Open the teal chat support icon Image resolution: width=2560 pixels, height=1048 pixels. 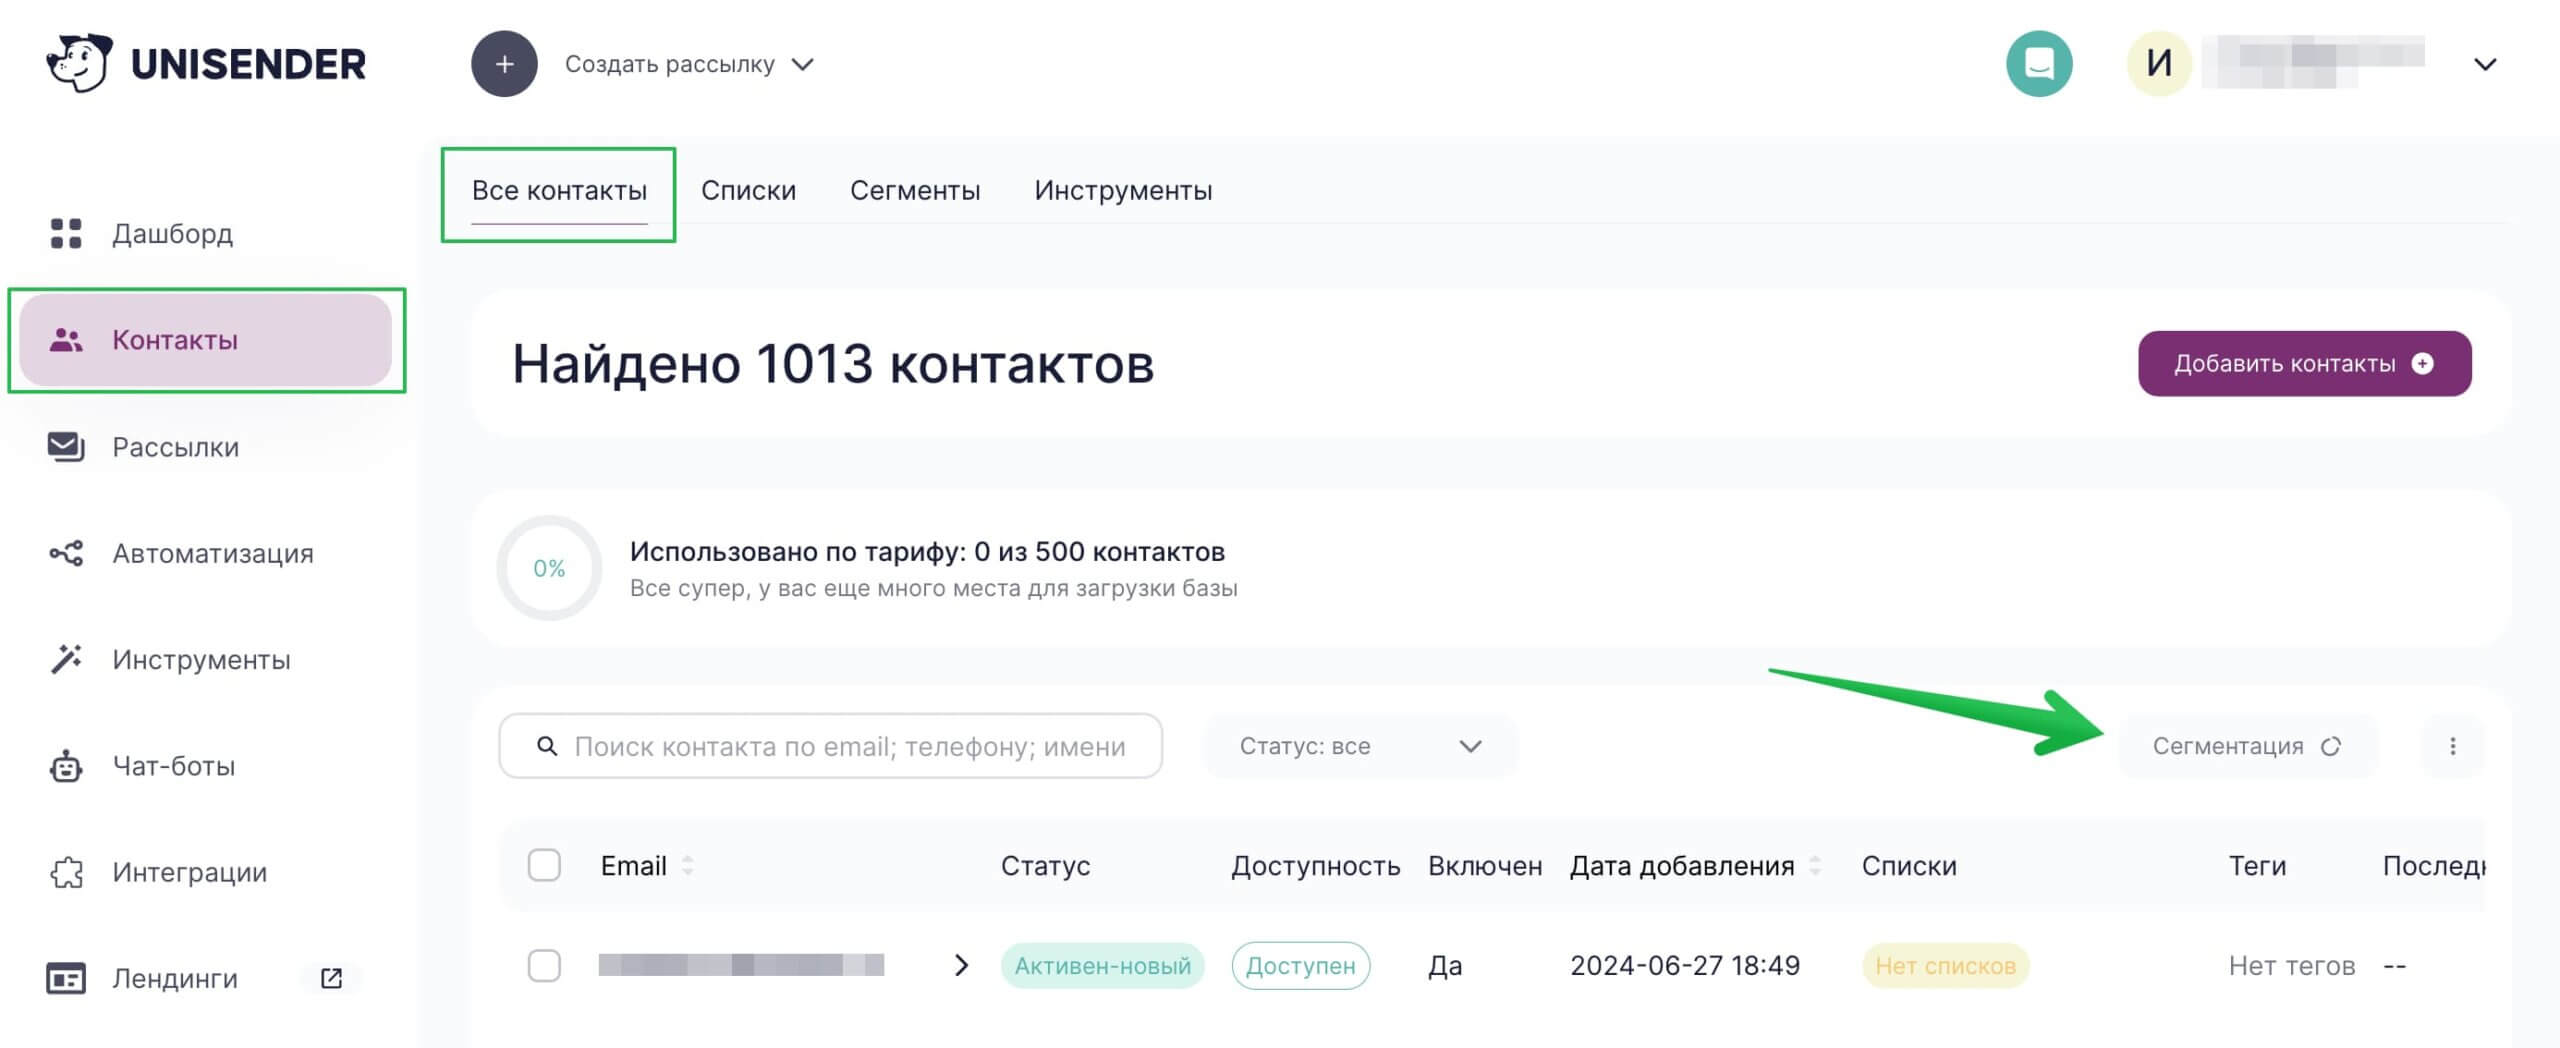tap(2039, 64)
